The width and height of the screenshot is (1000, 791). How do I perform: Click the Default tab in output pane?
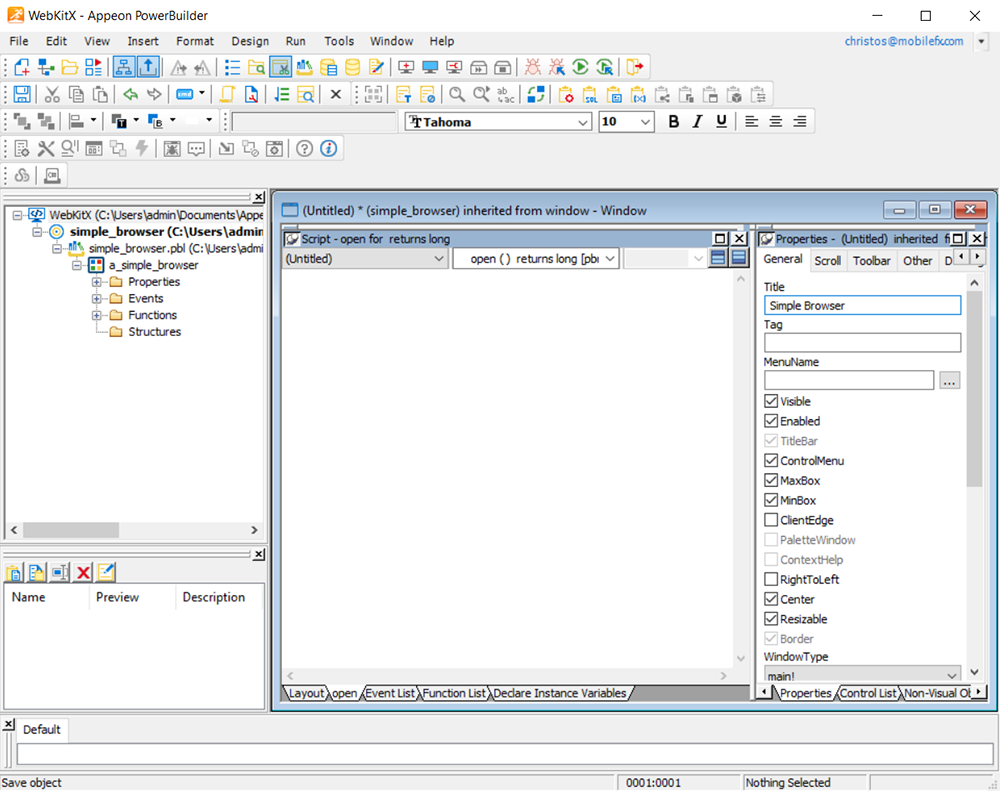41,729
